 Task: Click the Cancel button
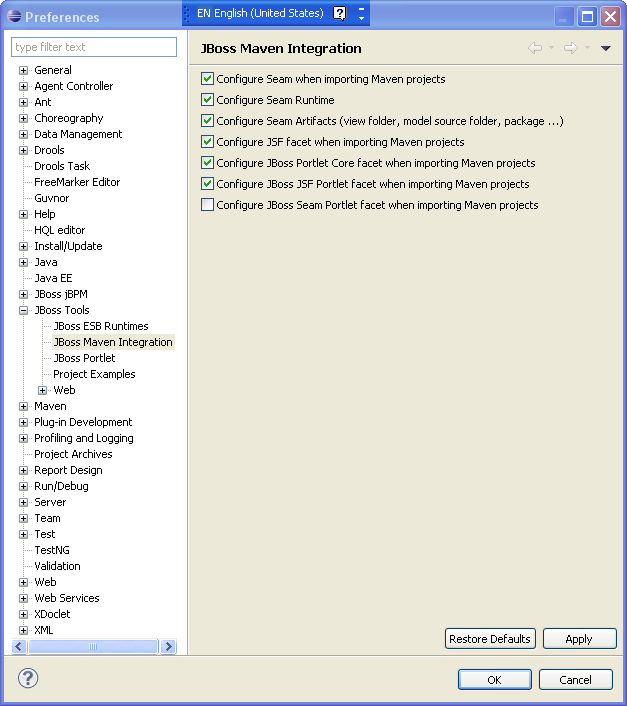576,679
